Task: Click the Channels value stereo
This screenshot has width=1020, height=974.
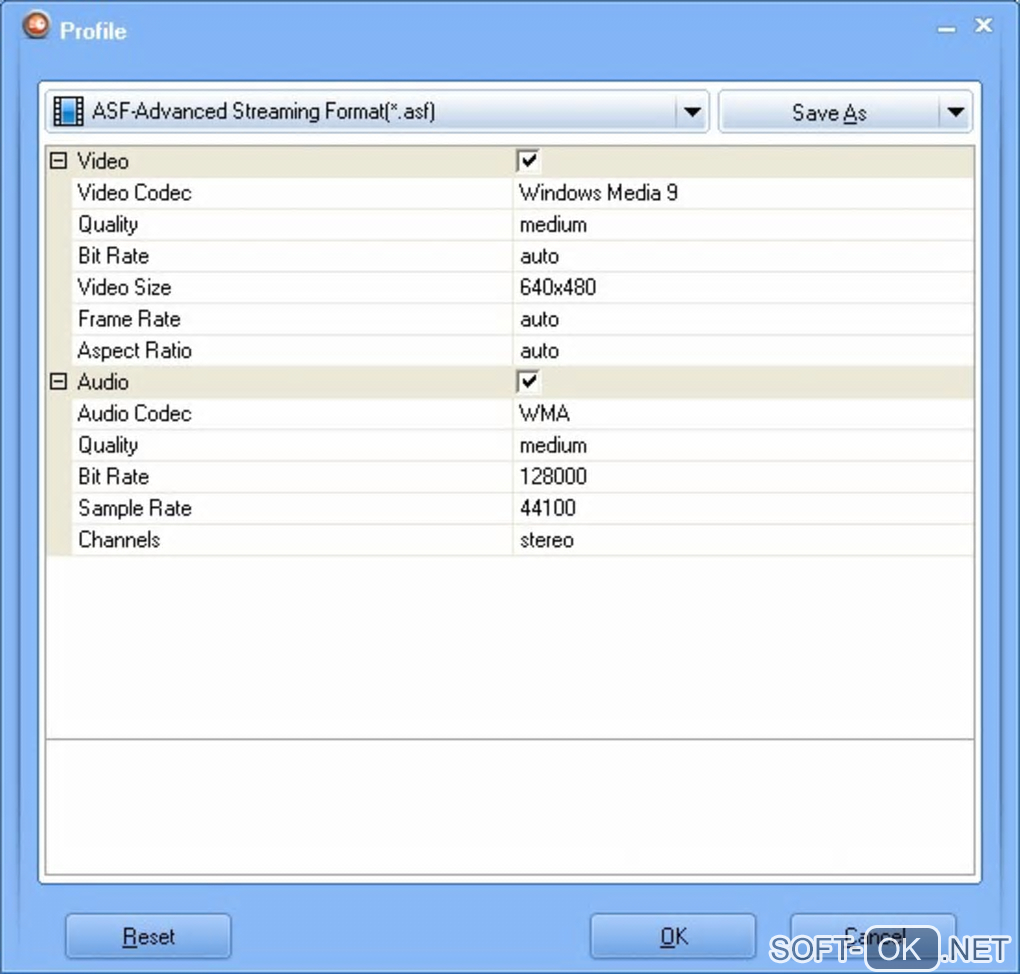Action: click(546, 540)
